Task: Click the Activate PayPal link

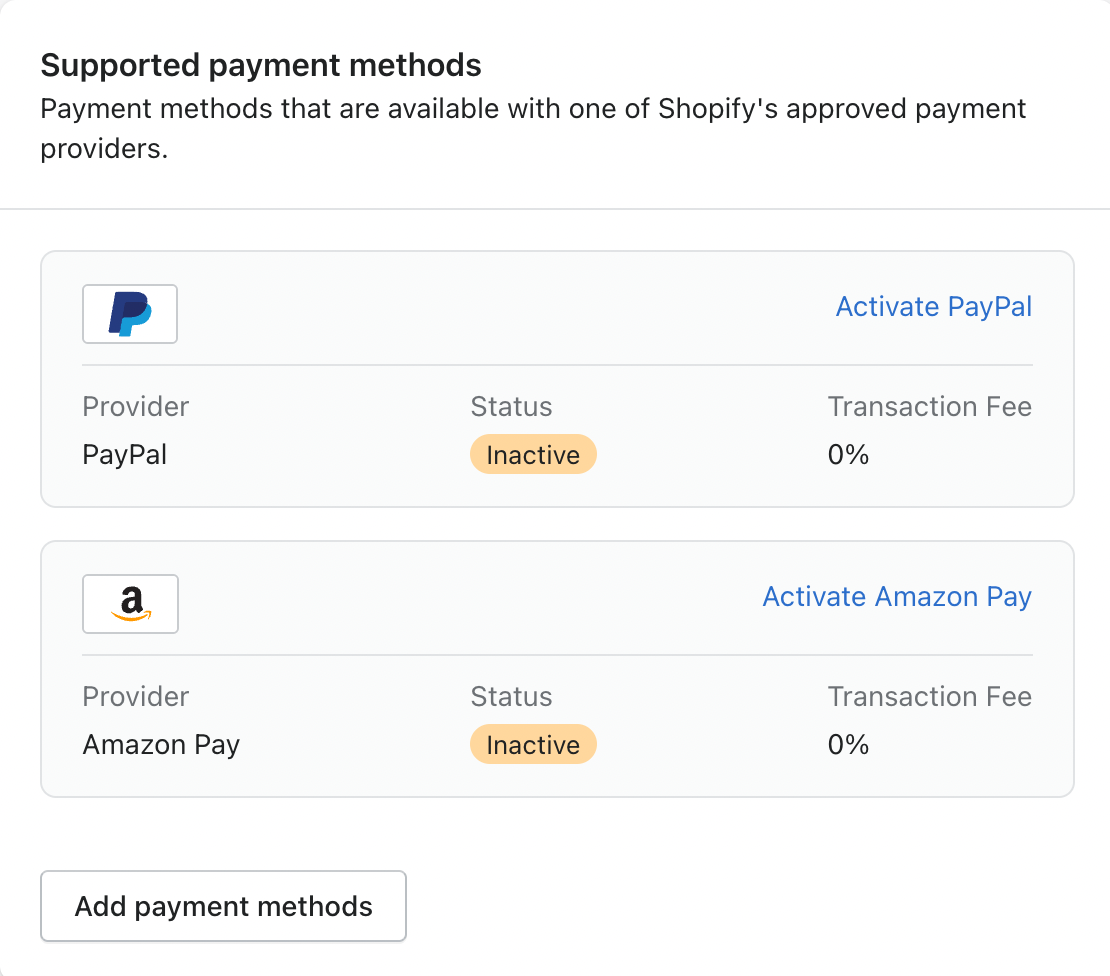Action: pyautogui.click(x=933, y=306)
